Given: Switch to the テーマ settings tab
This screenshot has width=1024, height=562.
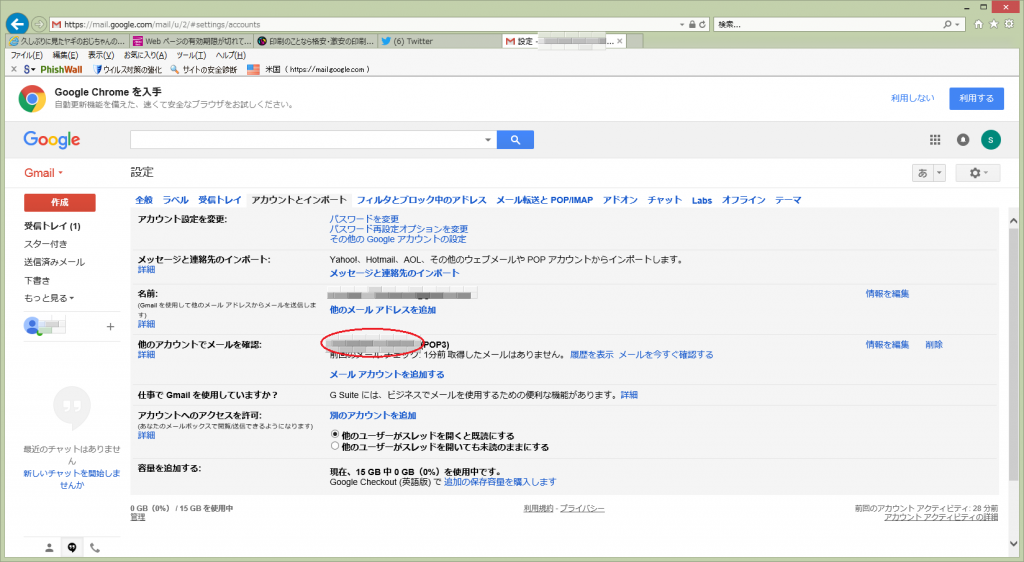Looking at the screenshot, I should (788, 200).
